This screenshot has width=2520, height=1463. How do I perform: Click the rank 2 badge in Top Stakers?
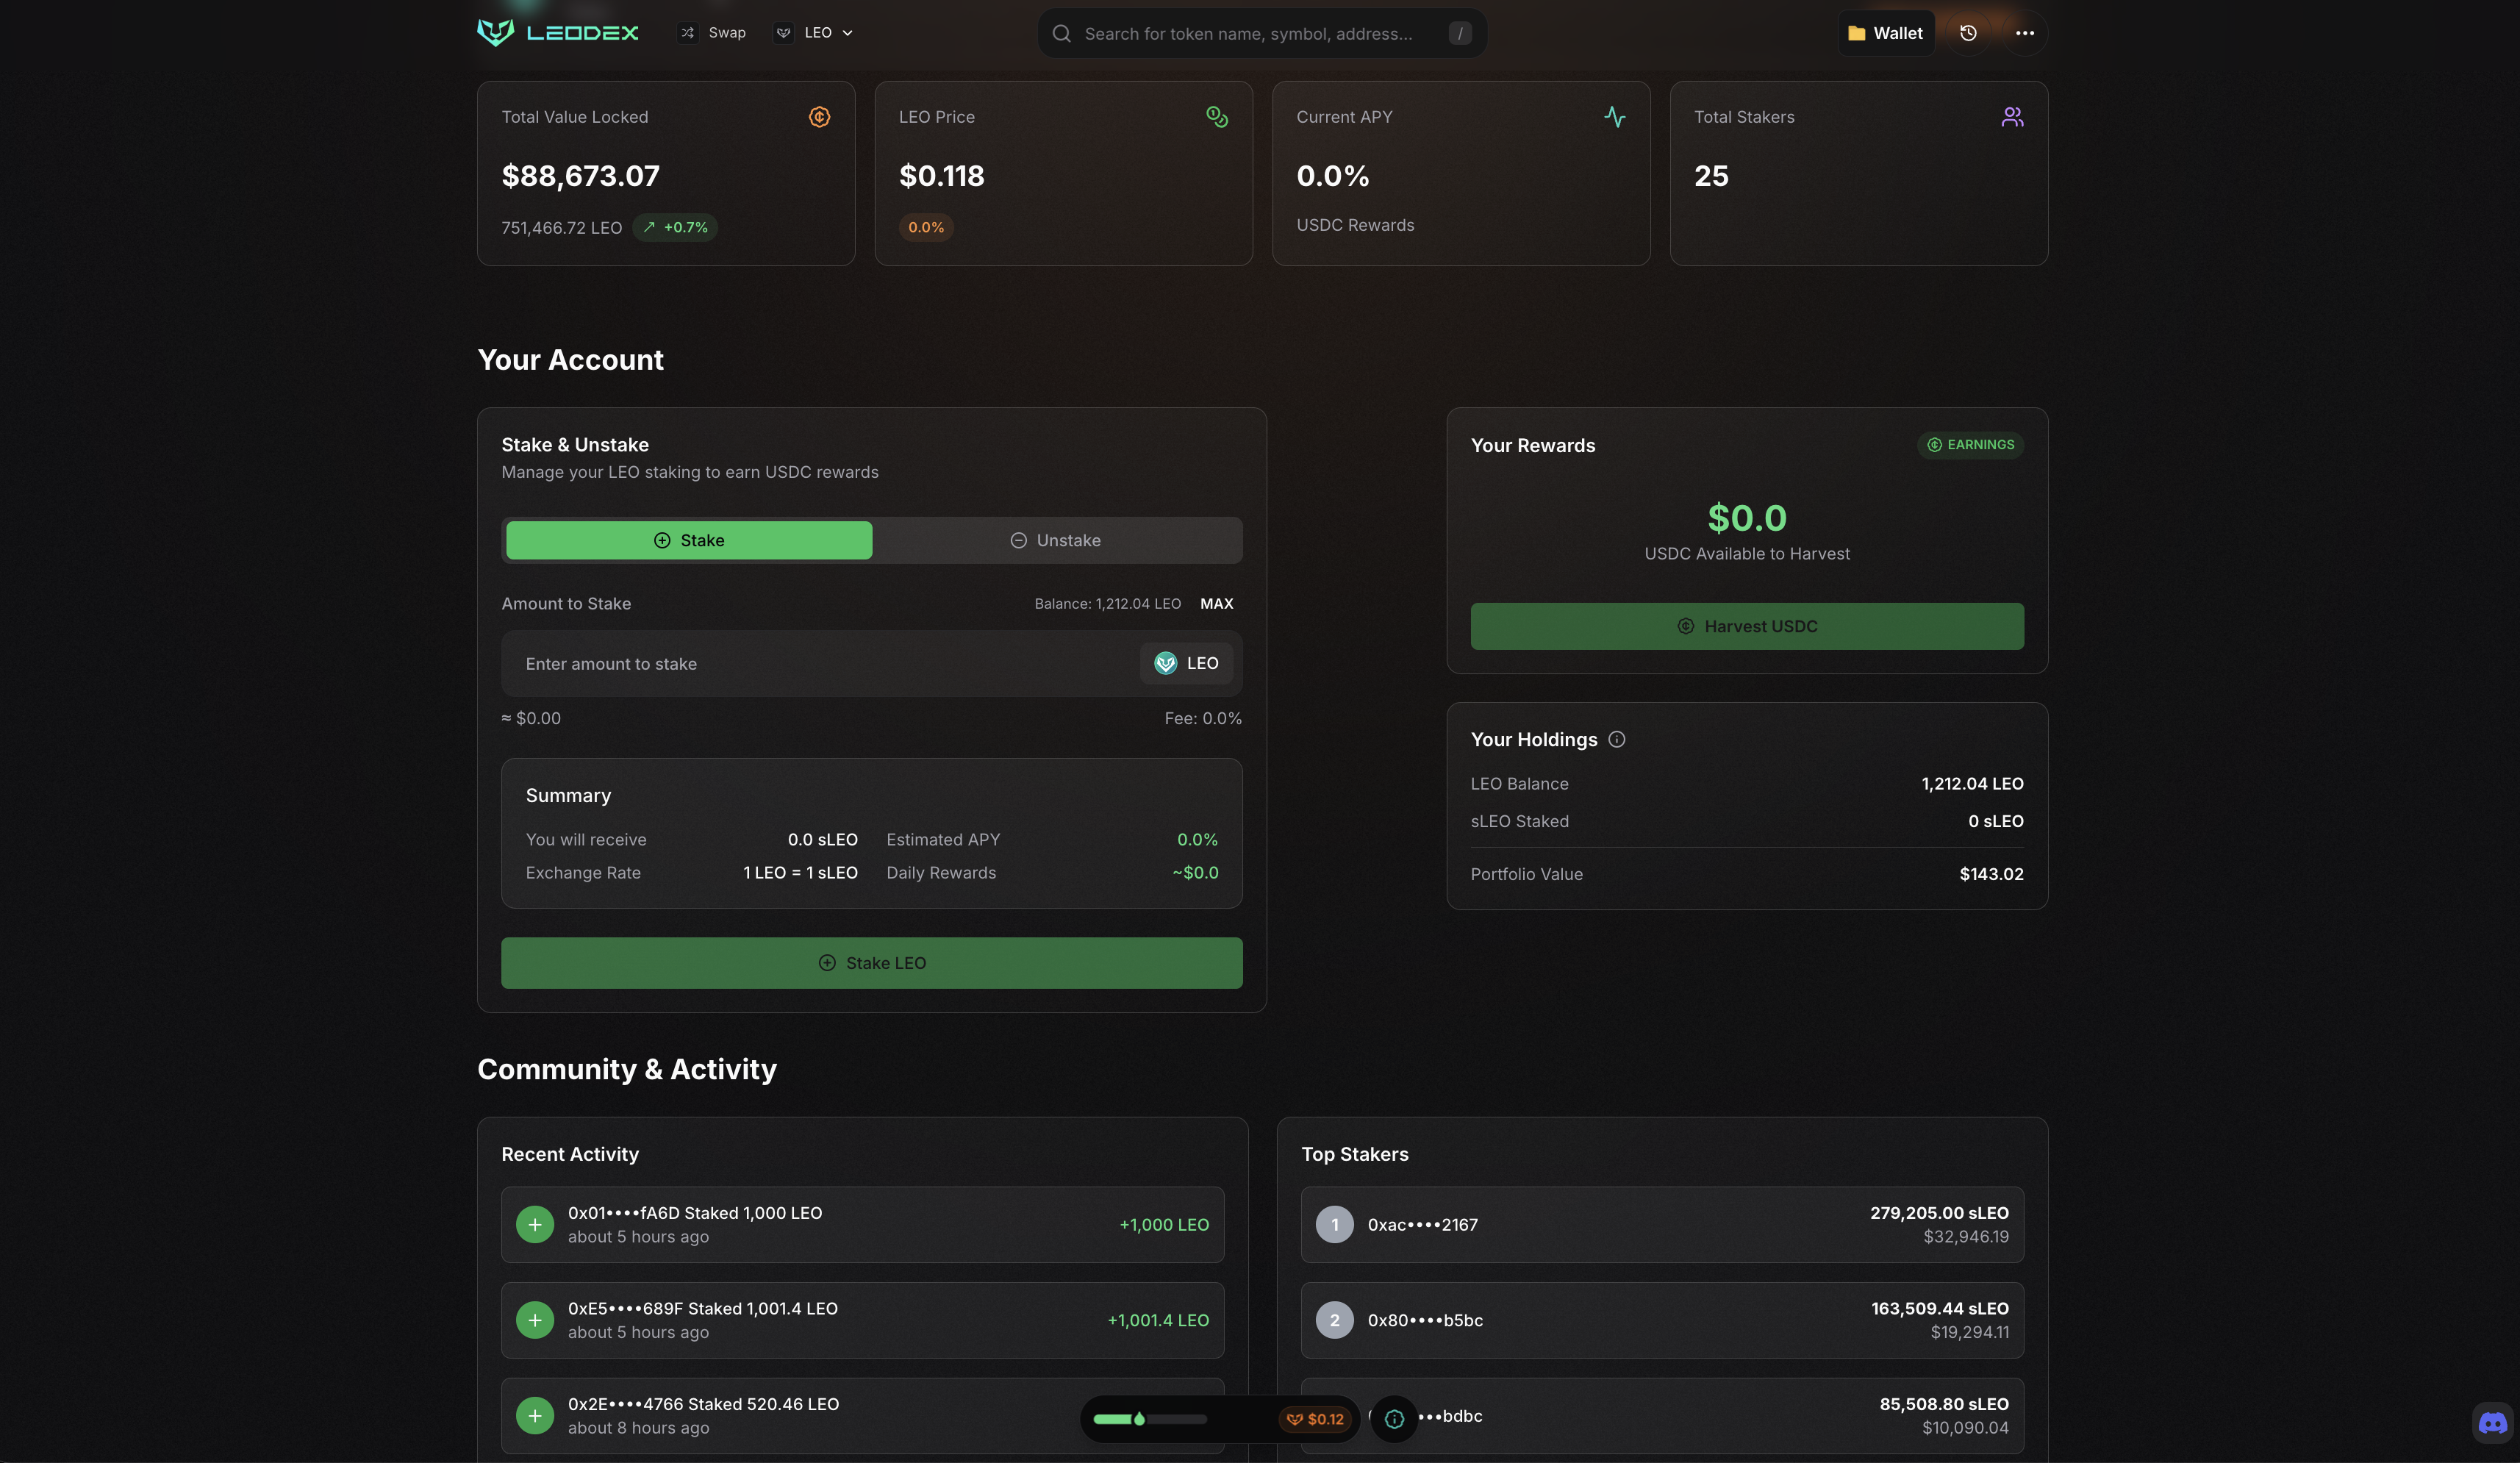(x=1334, y=1320)
